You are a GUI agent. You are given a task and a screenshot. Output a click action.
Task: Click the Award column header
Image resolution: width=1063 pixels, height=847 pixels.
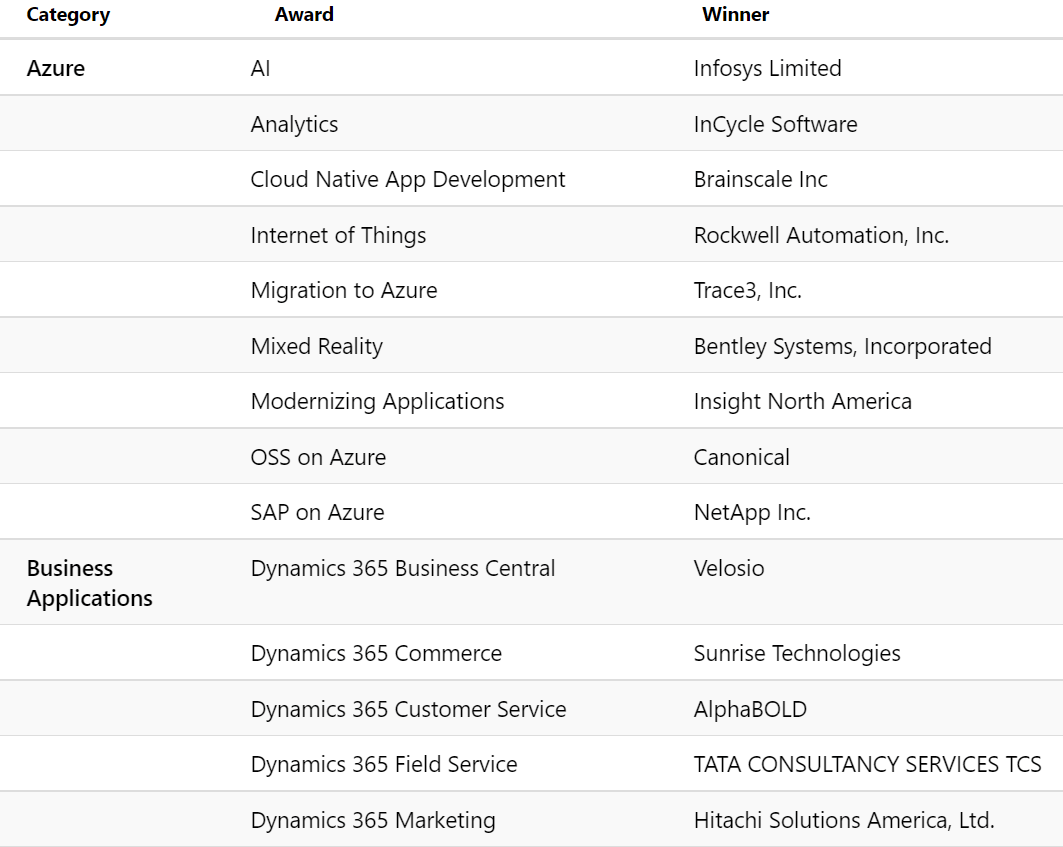304,14
